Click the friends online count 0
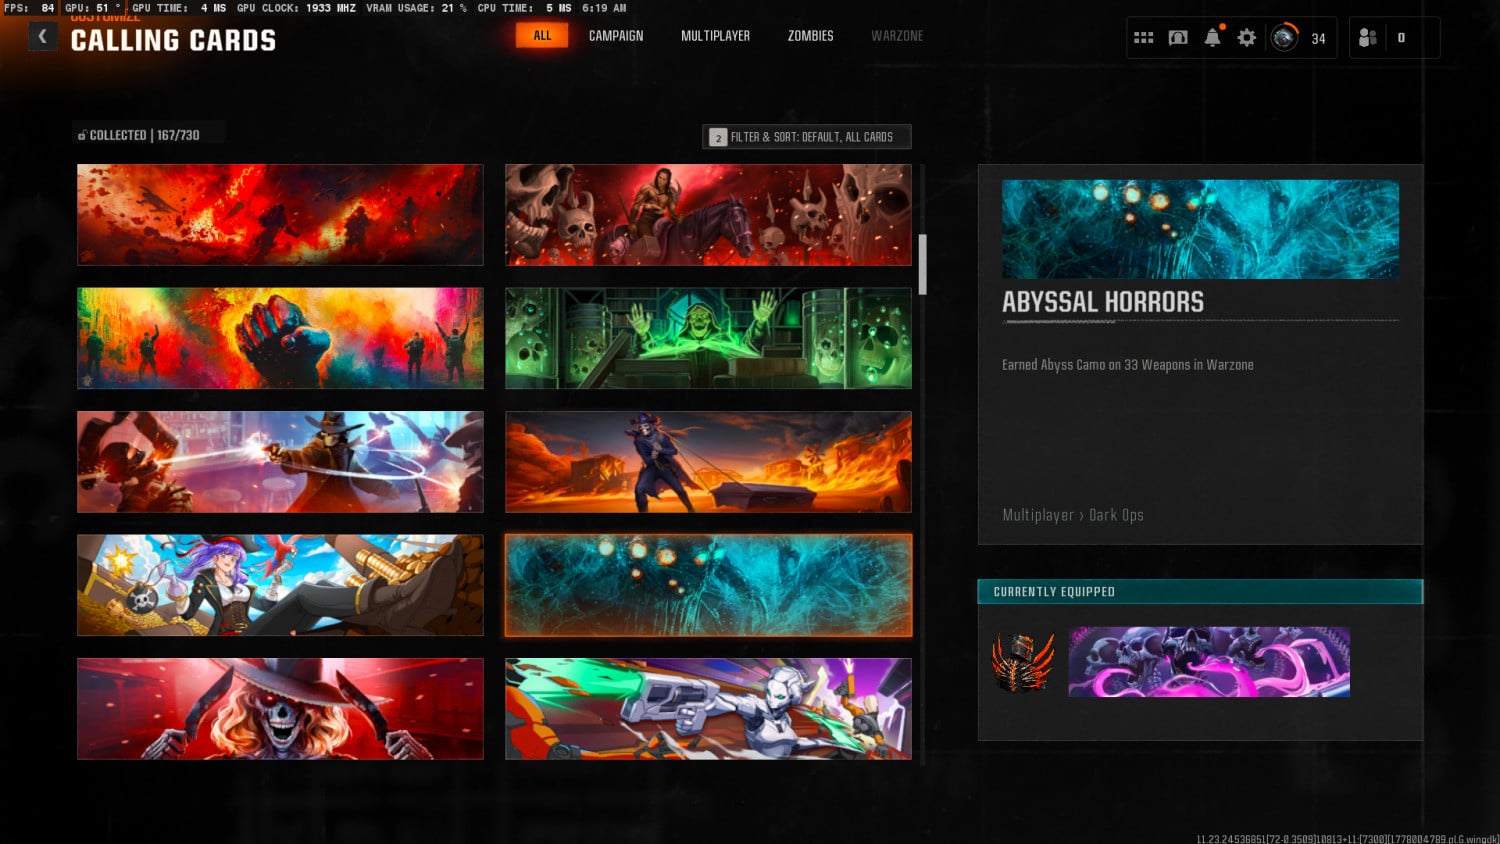Viewport: 1500px width, 844px height. tap(1401, 38)
